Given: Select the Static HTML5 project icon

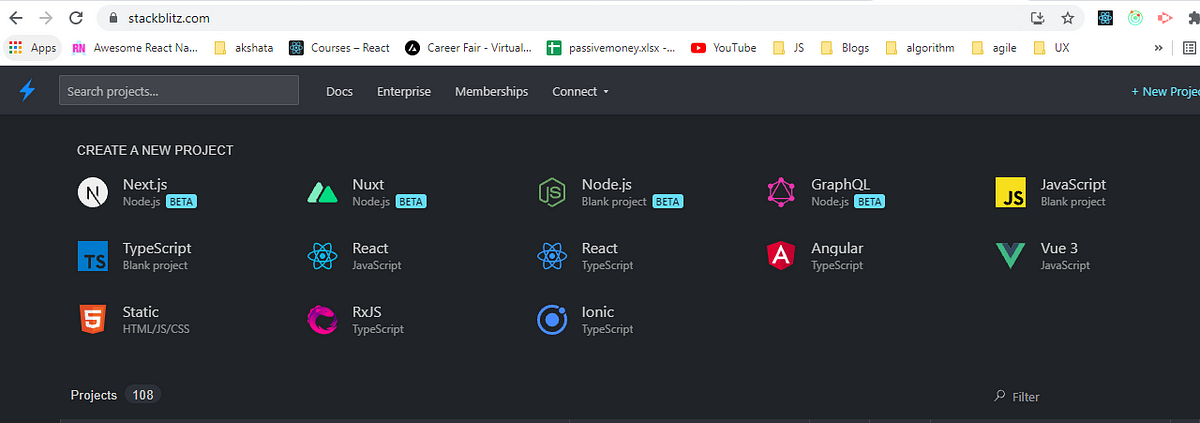Looking at the screenshot, I should 92,320.
